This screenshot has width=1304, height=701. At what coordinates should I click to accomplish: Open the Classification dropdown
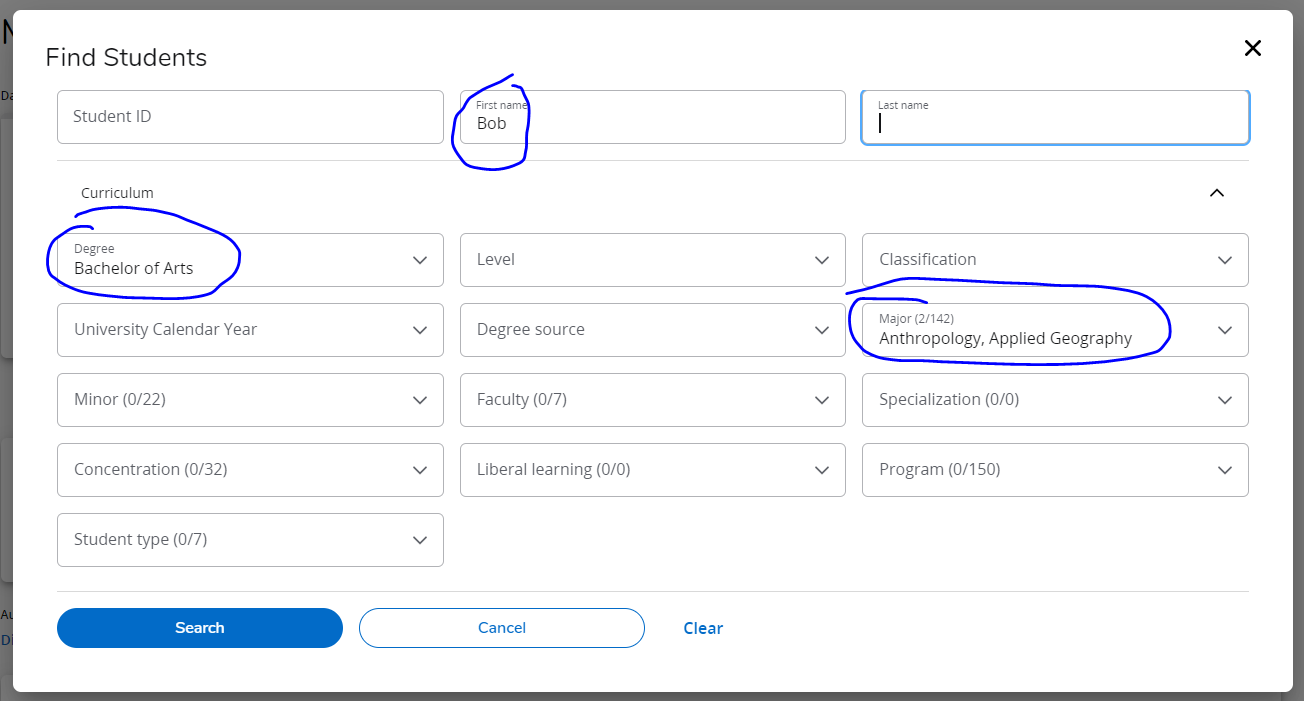point(1055,260)
